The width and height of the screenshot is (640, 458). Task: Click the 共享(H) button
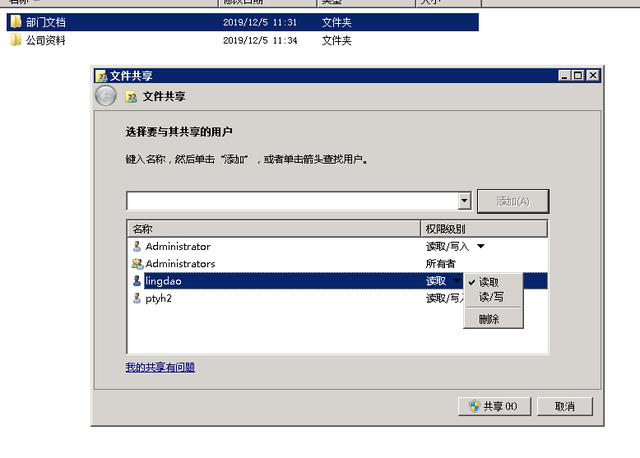(494, 406)
